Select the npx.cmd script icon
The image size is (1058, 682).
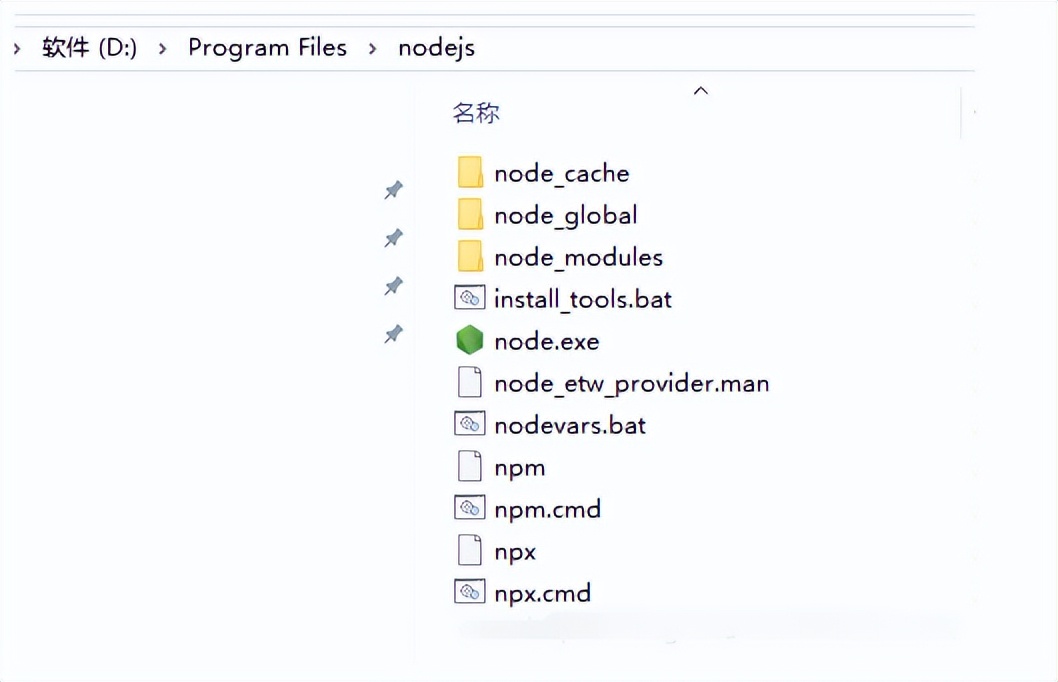tap(470, 592)
